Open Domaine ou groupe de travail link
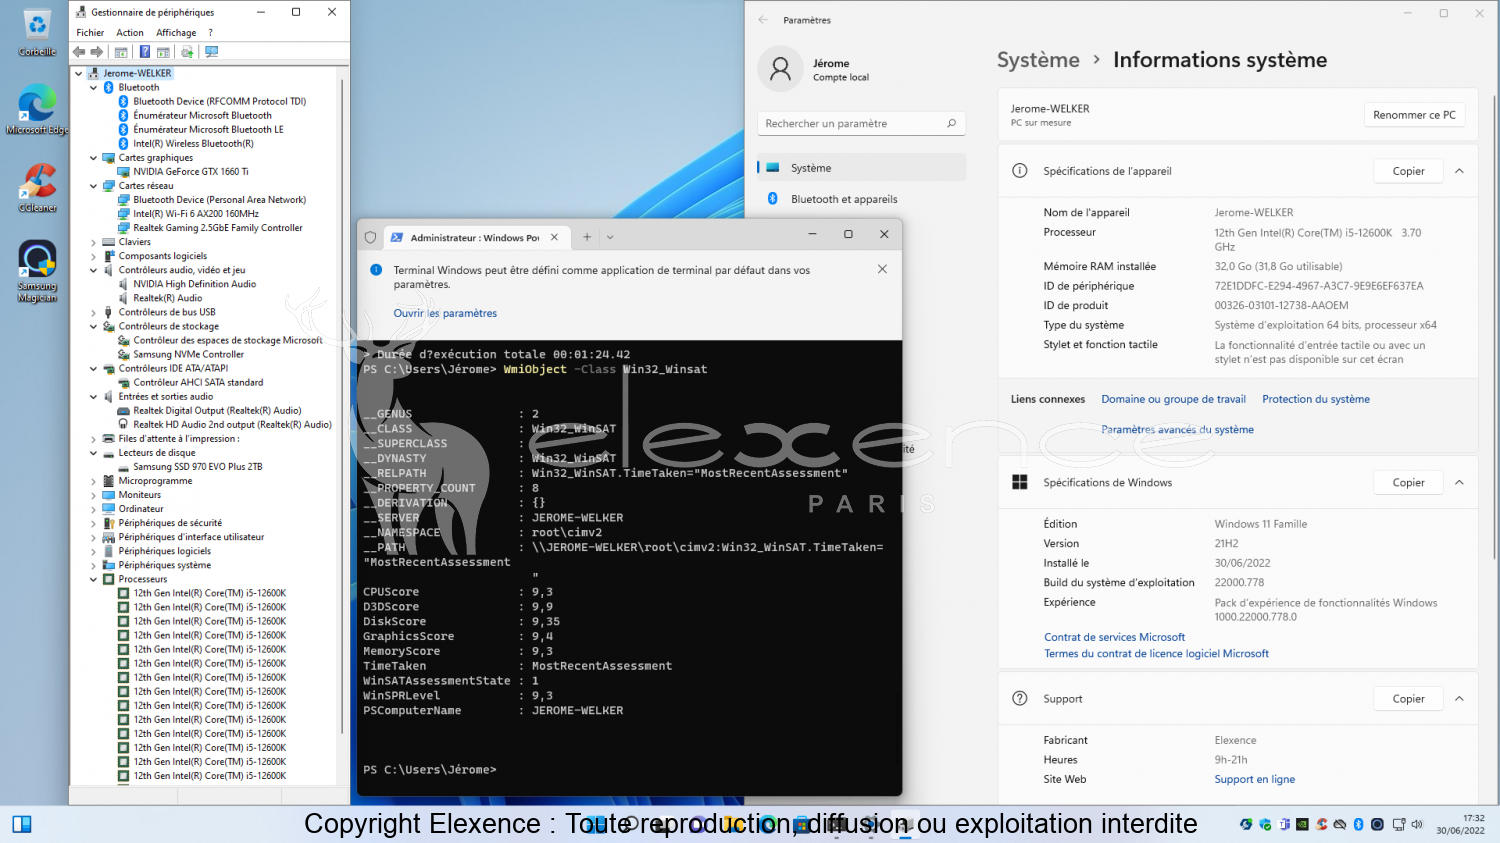The image size is (1500, 843). [x=1173, y=399]
